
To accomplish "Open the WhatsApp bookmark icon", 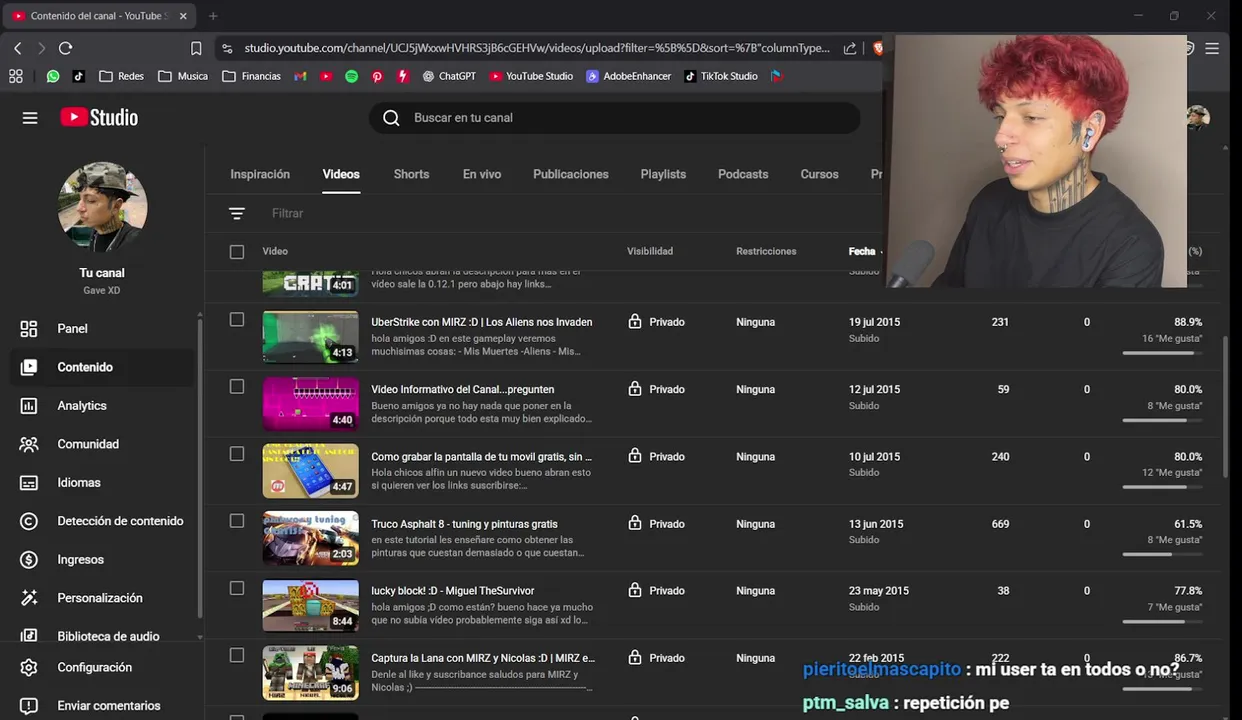I will click(x=53, y=76).
